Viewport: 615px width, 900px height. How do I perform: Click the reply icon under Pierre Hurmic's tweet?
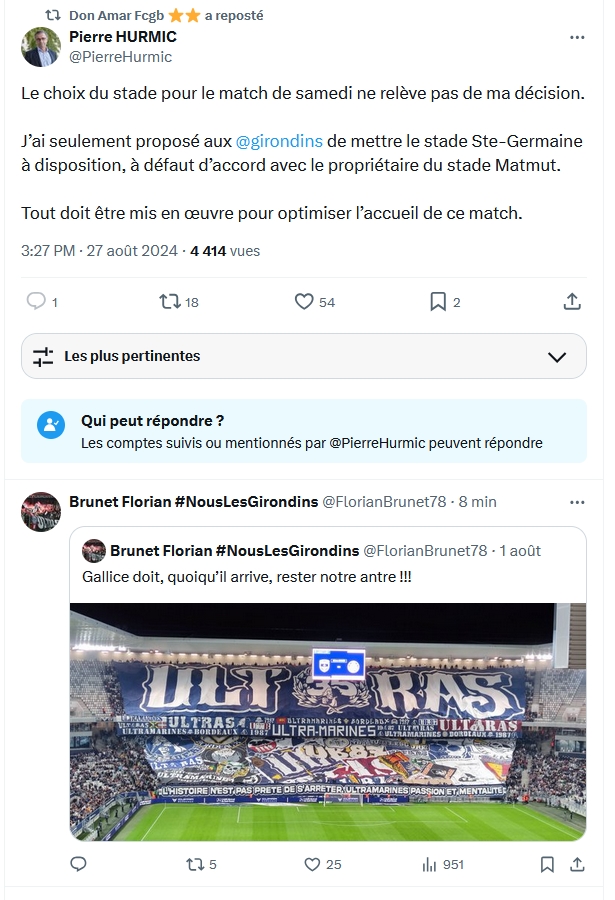click(x=36, y=301)
